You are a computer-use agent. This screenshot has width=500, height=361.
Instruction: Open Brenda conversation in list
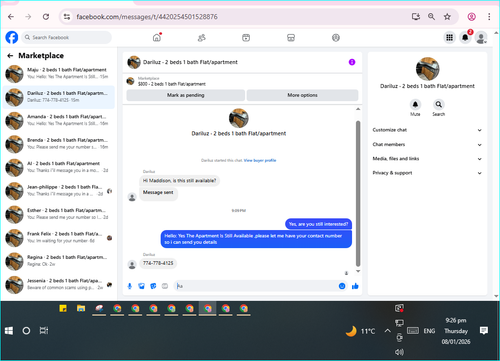(59, 144)
